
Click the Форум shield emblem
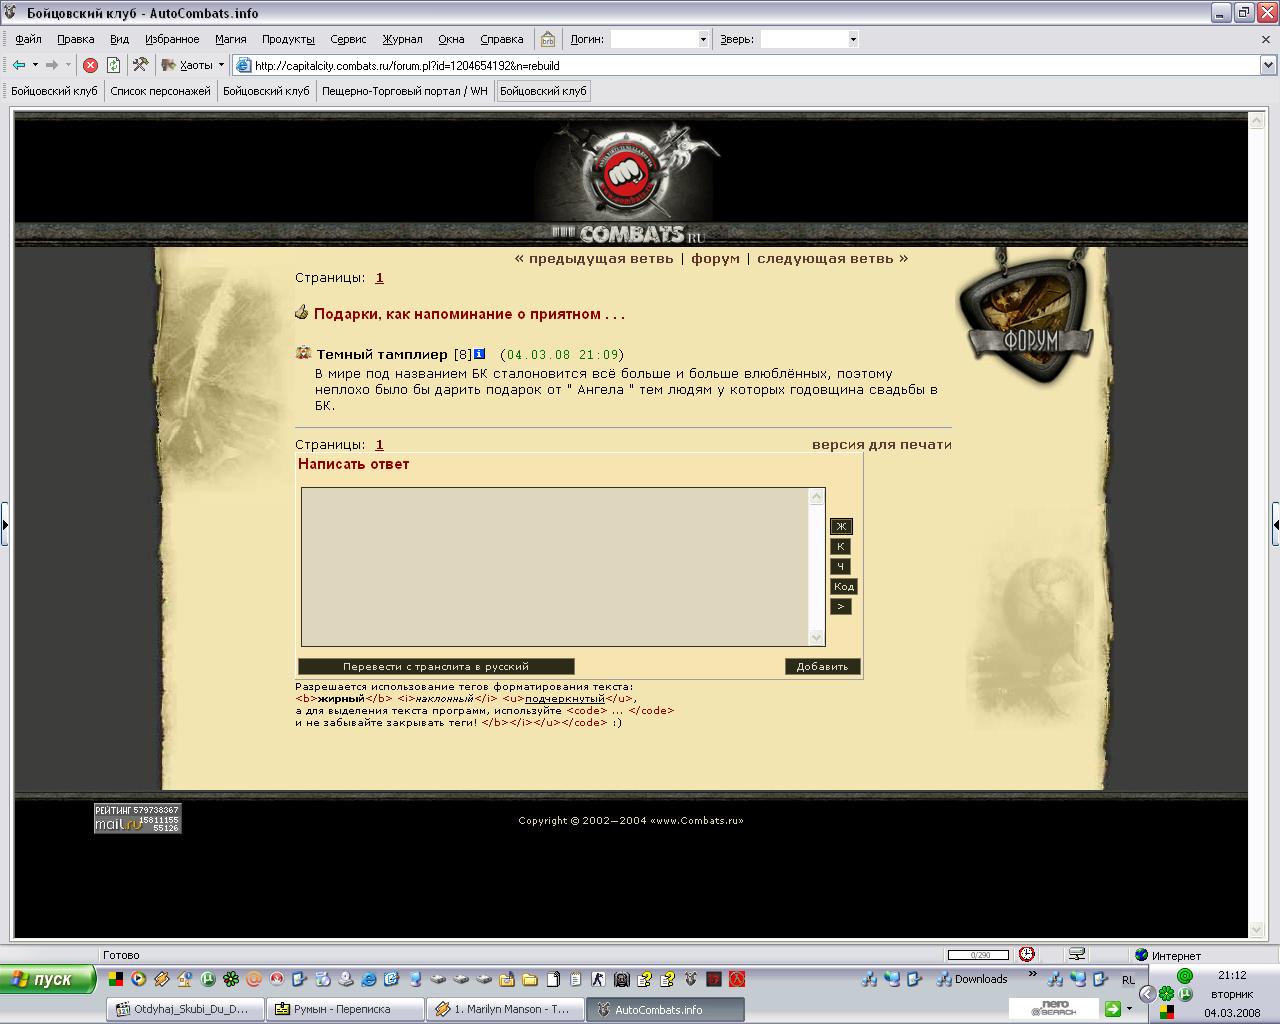[x=1028, y=318]
